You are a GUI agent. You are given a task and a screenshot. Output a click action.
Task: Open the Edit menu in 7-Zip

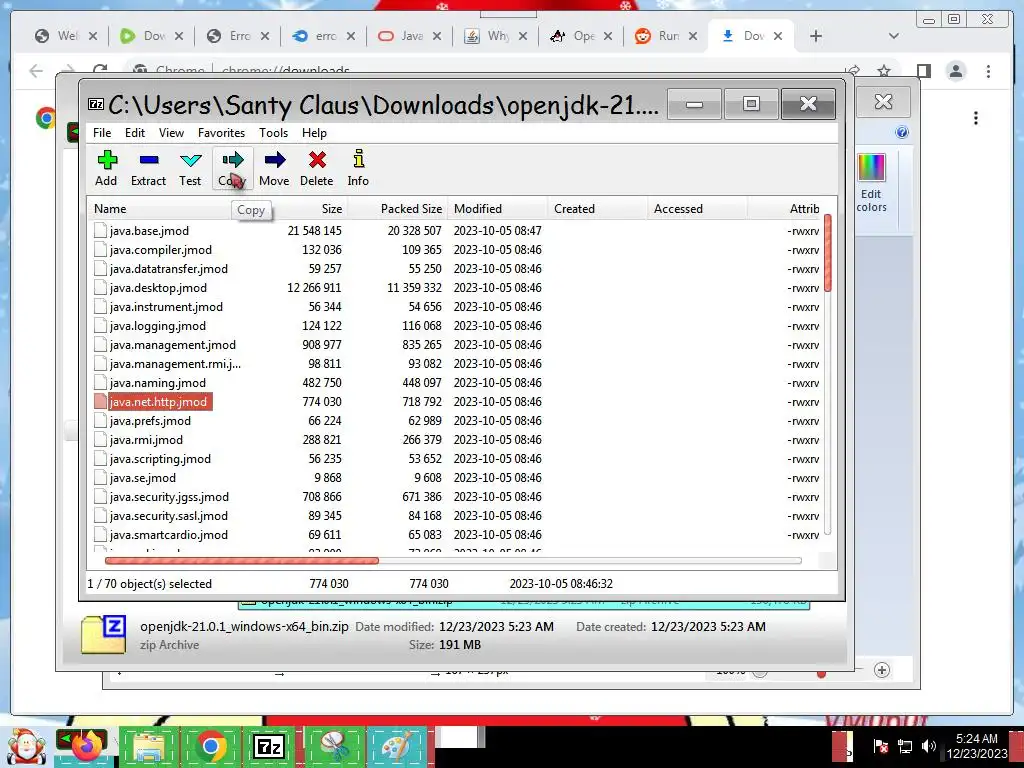click(x=135, y=133)
